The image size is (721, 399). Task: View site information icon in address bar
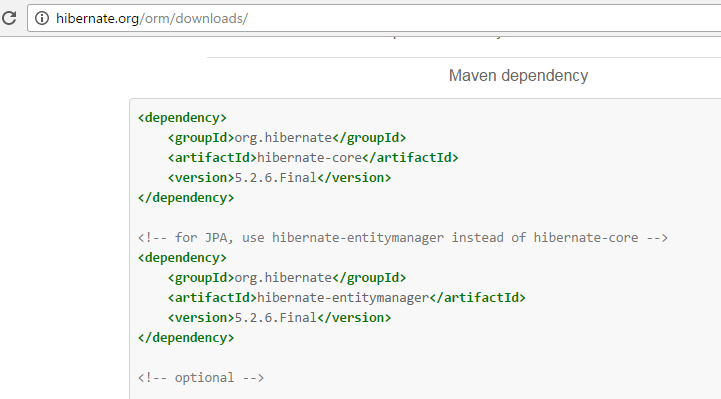42,18
